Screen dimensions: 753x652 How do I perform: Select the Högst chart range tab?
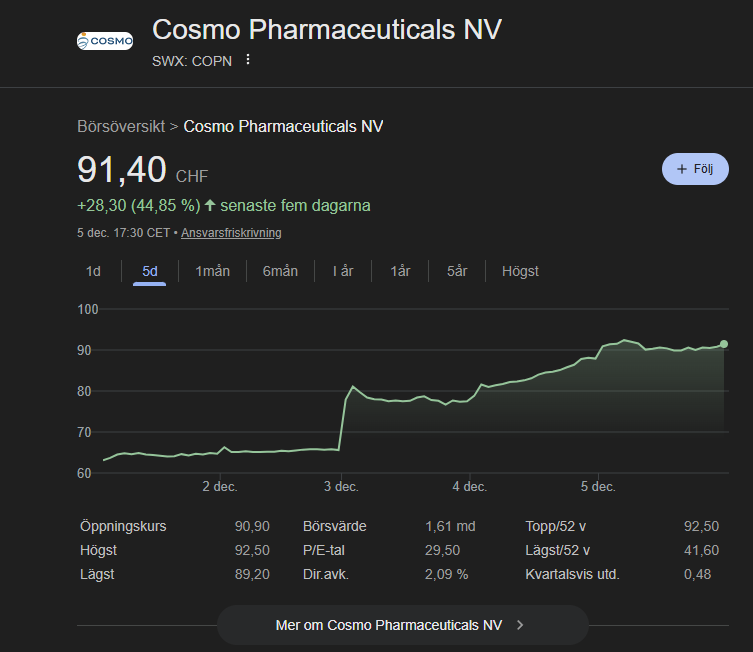pos(520,271)
